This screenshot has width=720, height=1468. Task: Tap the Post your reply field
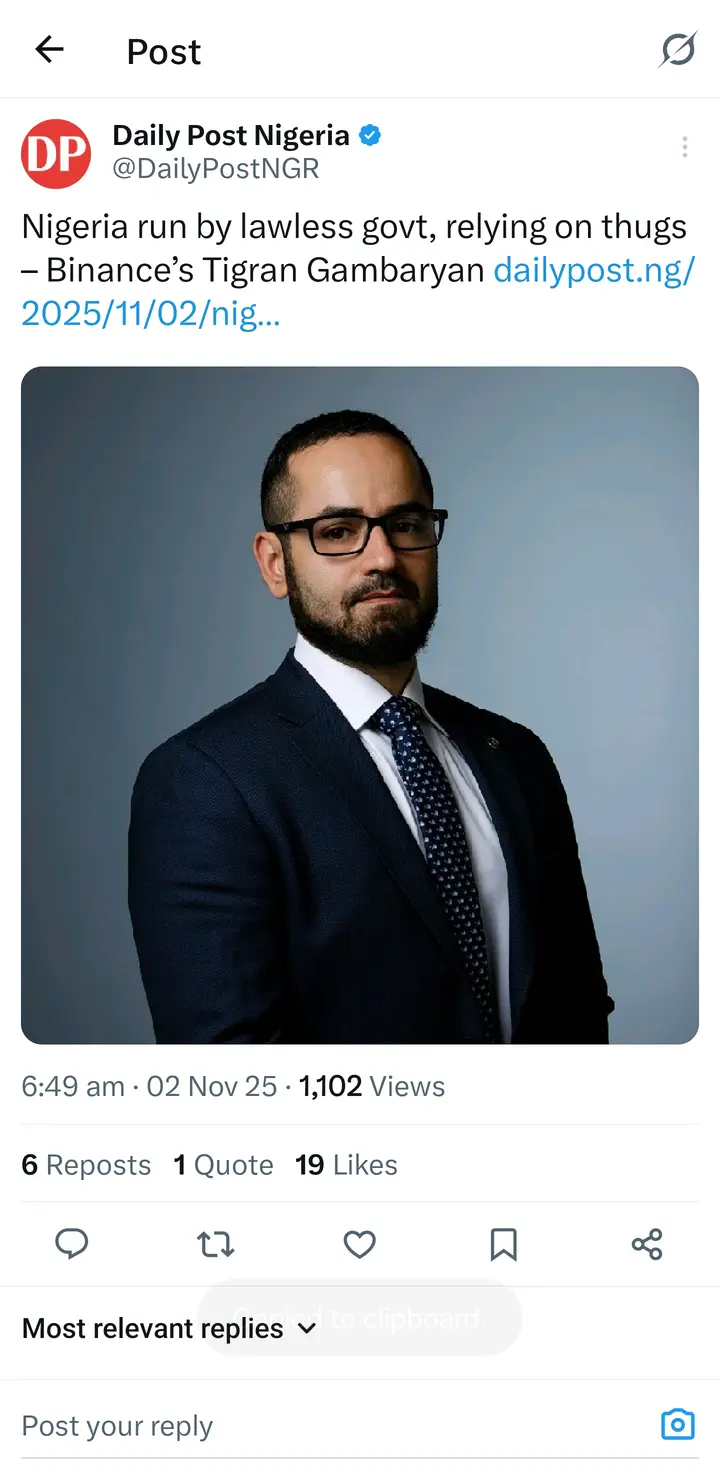[300, 1426]
